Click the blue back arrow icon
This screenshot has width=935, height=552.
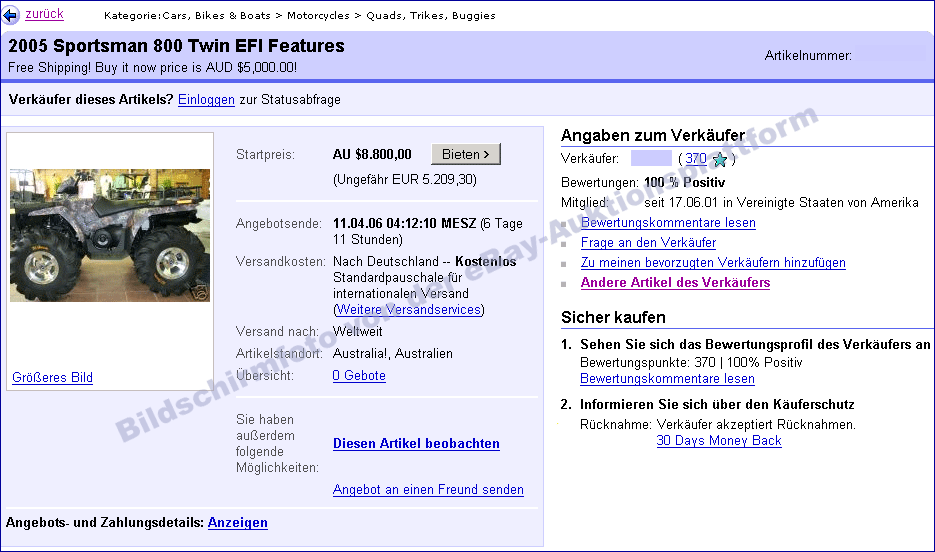point(11,15)
